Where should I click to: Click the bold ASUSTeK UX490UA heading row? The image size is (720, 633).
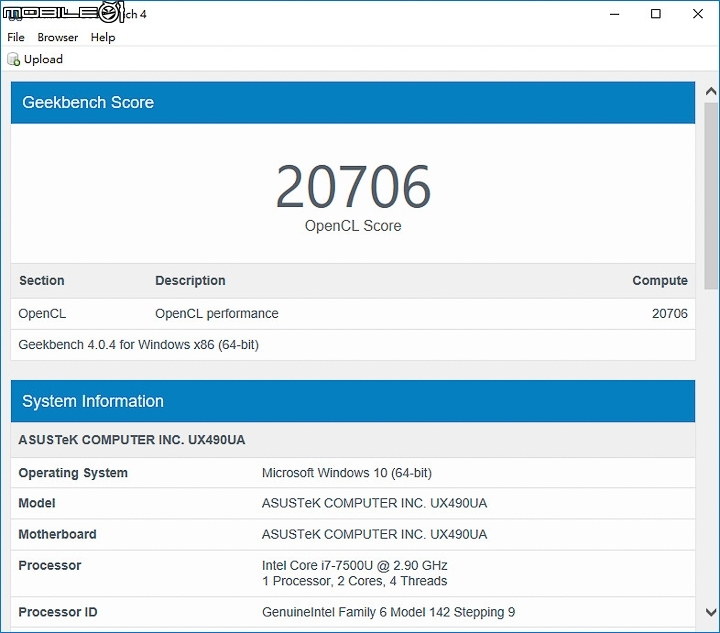pos(353,440)
